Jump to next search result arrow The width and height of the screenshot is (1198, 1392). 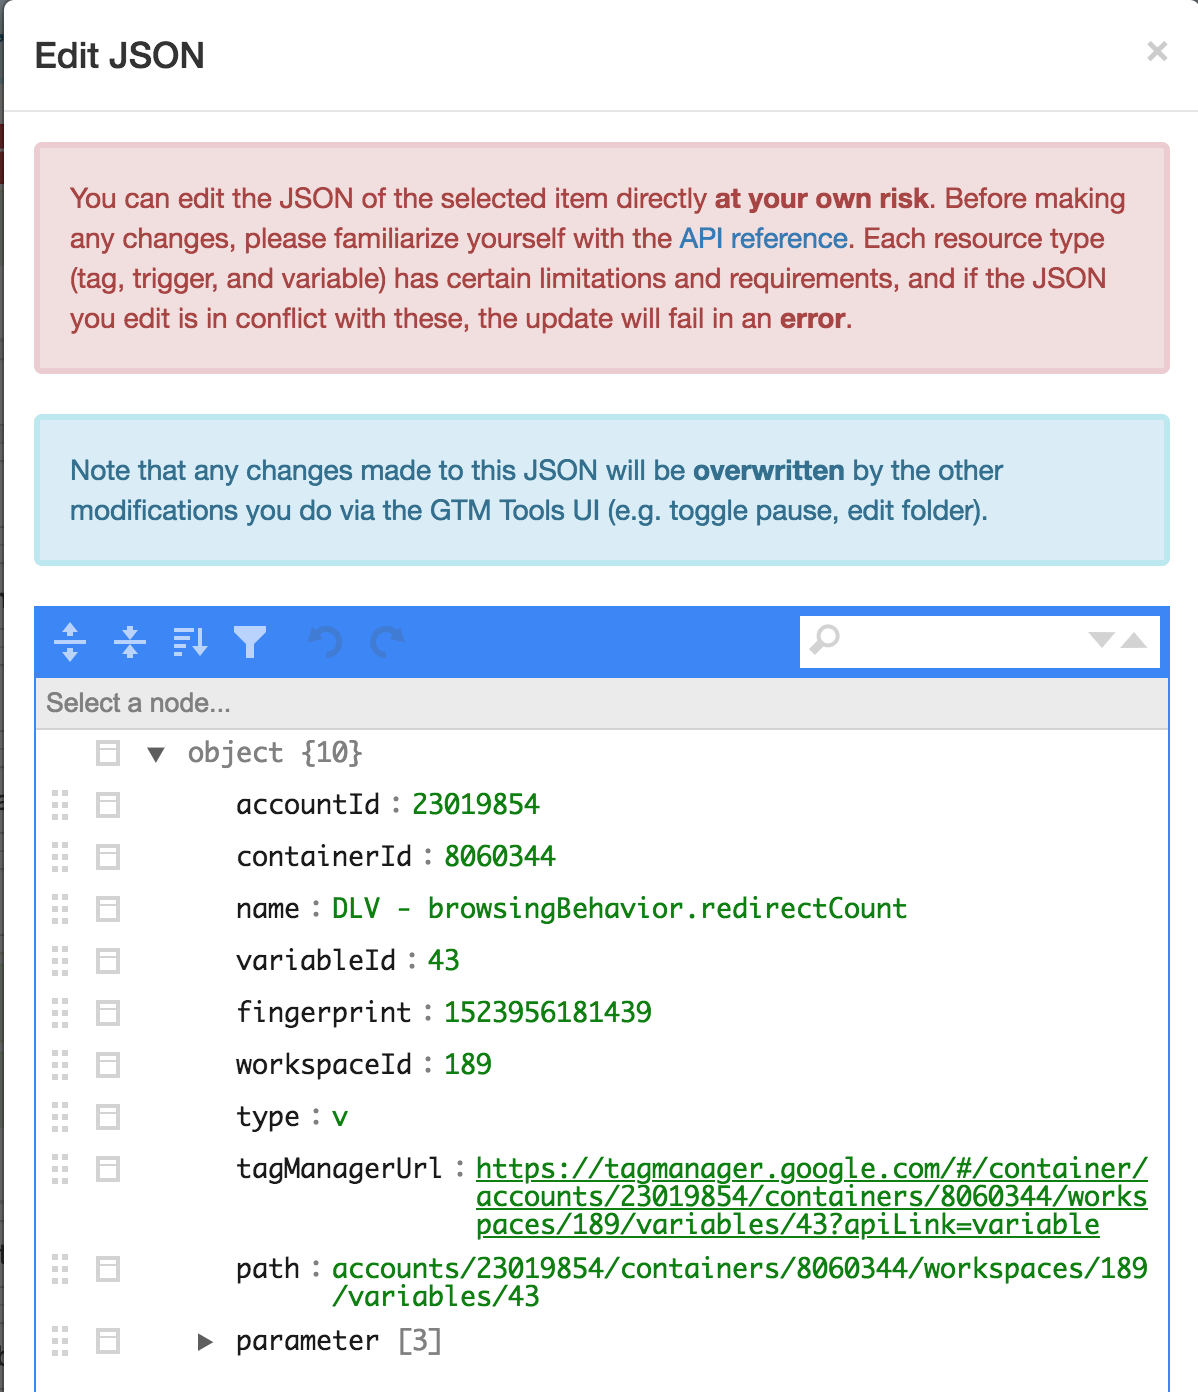click(x=1101, y=640)
